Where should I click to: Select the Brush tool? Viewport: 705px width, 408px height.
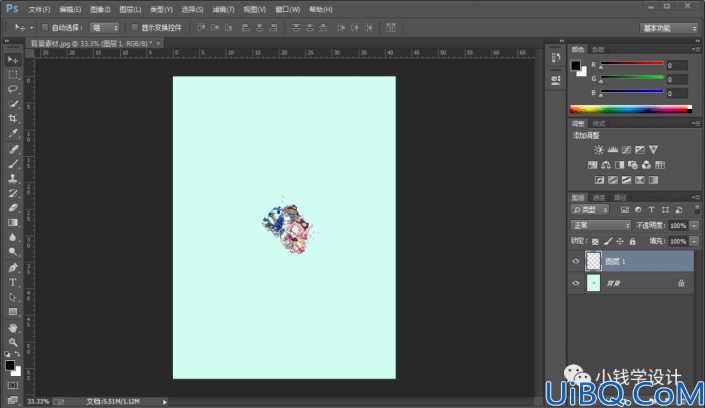click(13, 164)
